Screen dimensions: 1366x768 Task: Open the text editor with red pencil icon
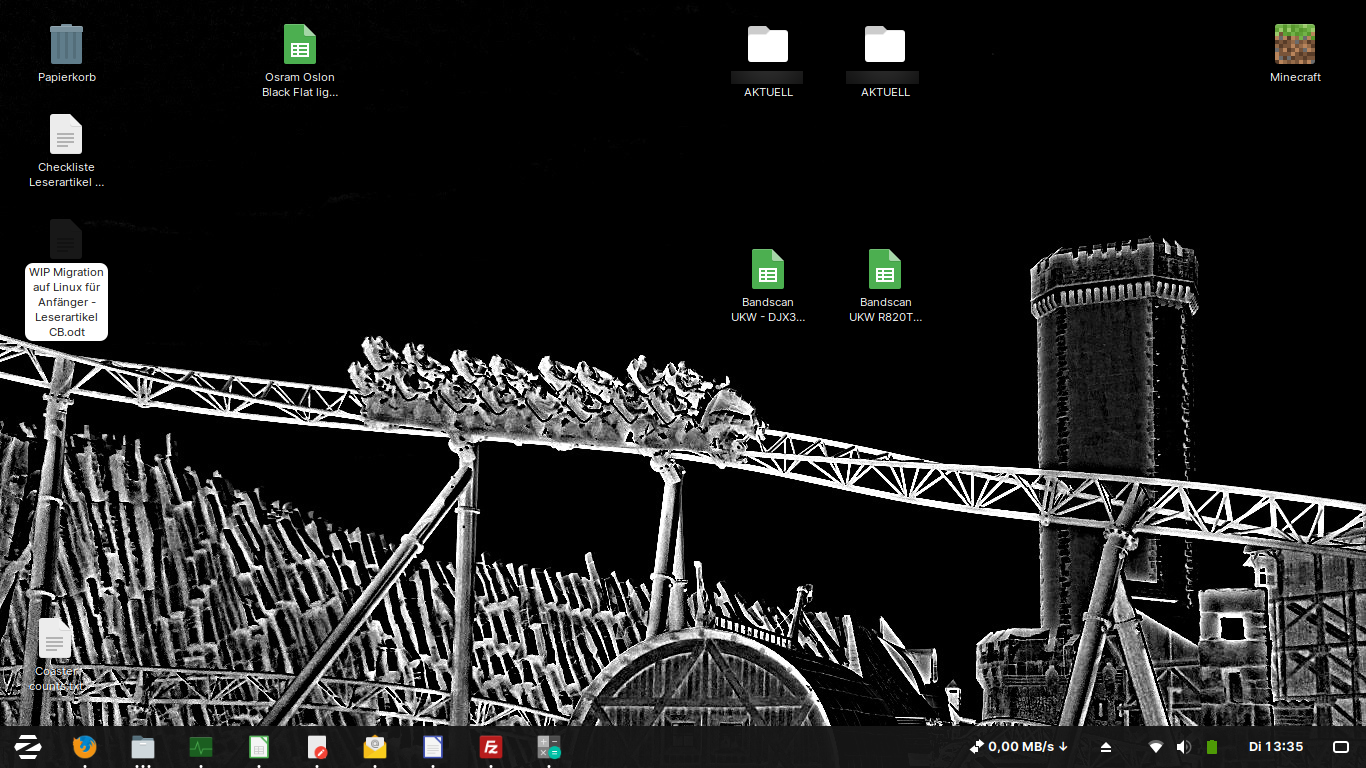317,747
